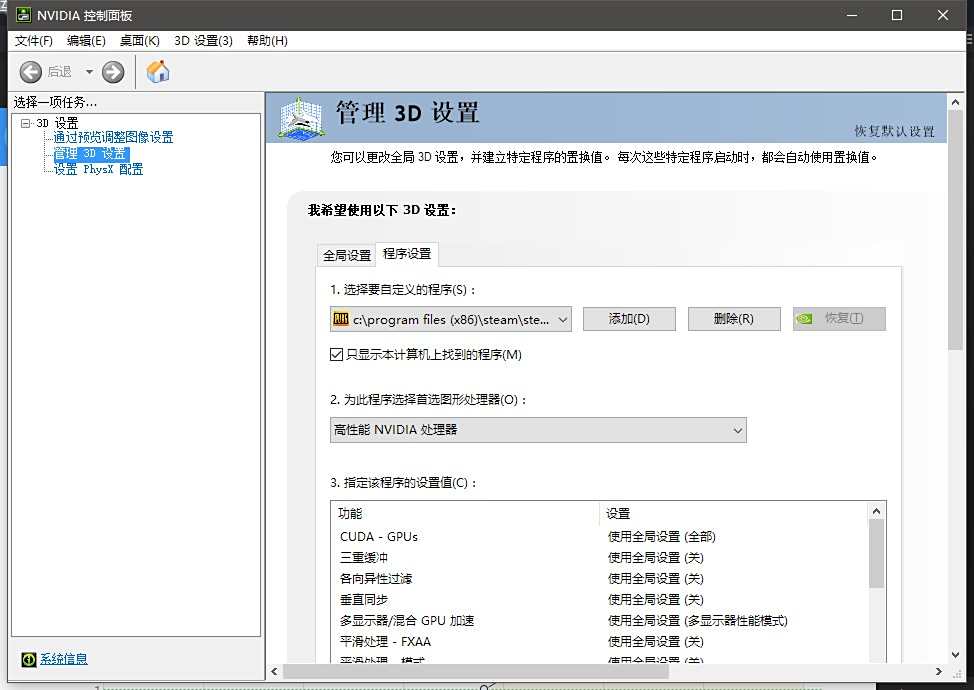Click main panel scroll down arrow
Screen dimensions: 974x690
tap(955, 655)
